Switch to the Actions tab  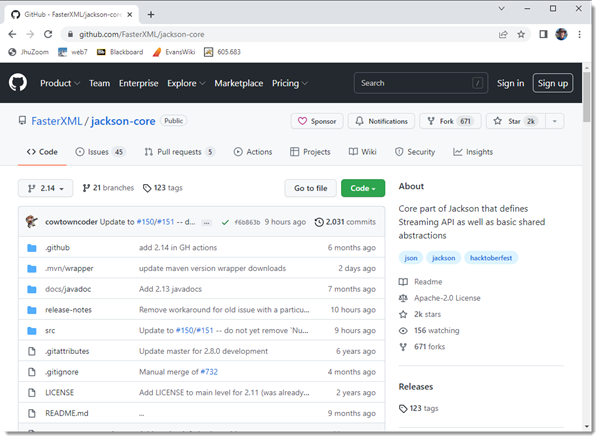coord(253,152)
